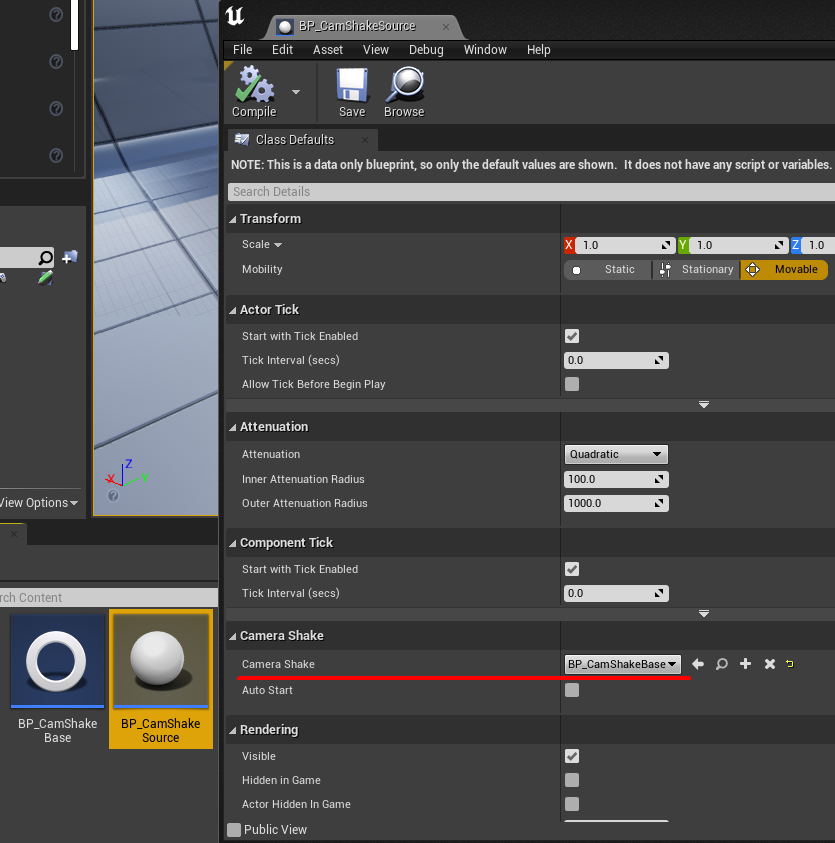Click the add-folder plus icon in left panel
835x843 pixels.
(69, 258)
